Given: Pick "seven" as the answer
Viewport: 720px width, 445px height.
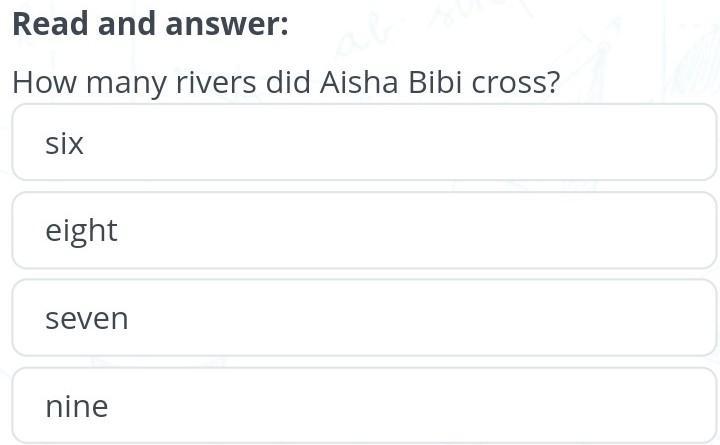Looking at the screenshot, I should pyautogui.click(x=364, y=318).
